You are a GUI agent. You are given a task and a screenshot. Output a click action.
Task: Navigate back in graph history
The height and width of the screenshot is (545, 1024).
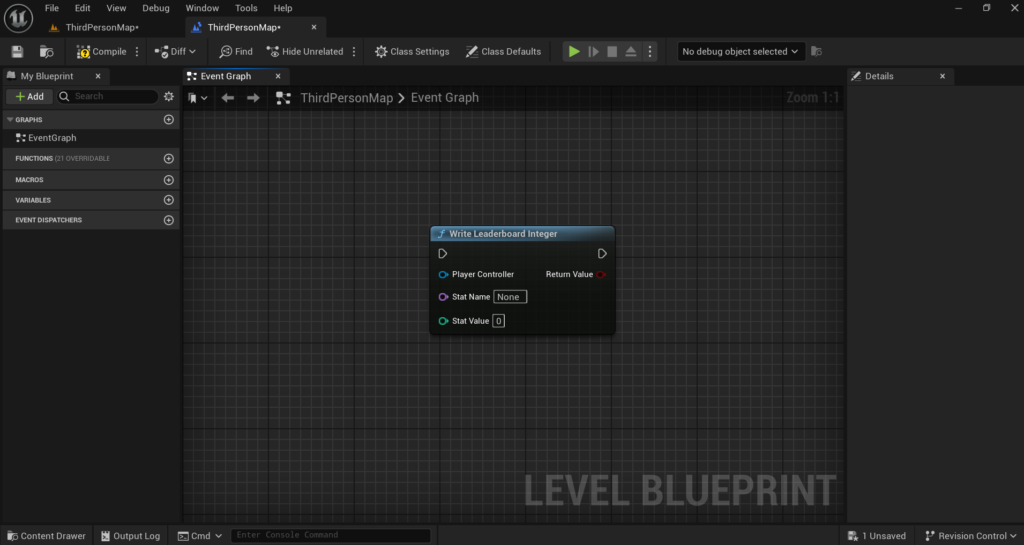tap(227, 98)
